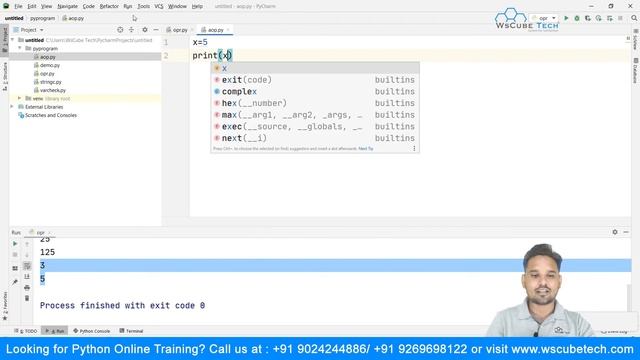The height and width of the screenshot is (360, 640).
Task: Open the TODO tool window tab
Action: (26, 331)
